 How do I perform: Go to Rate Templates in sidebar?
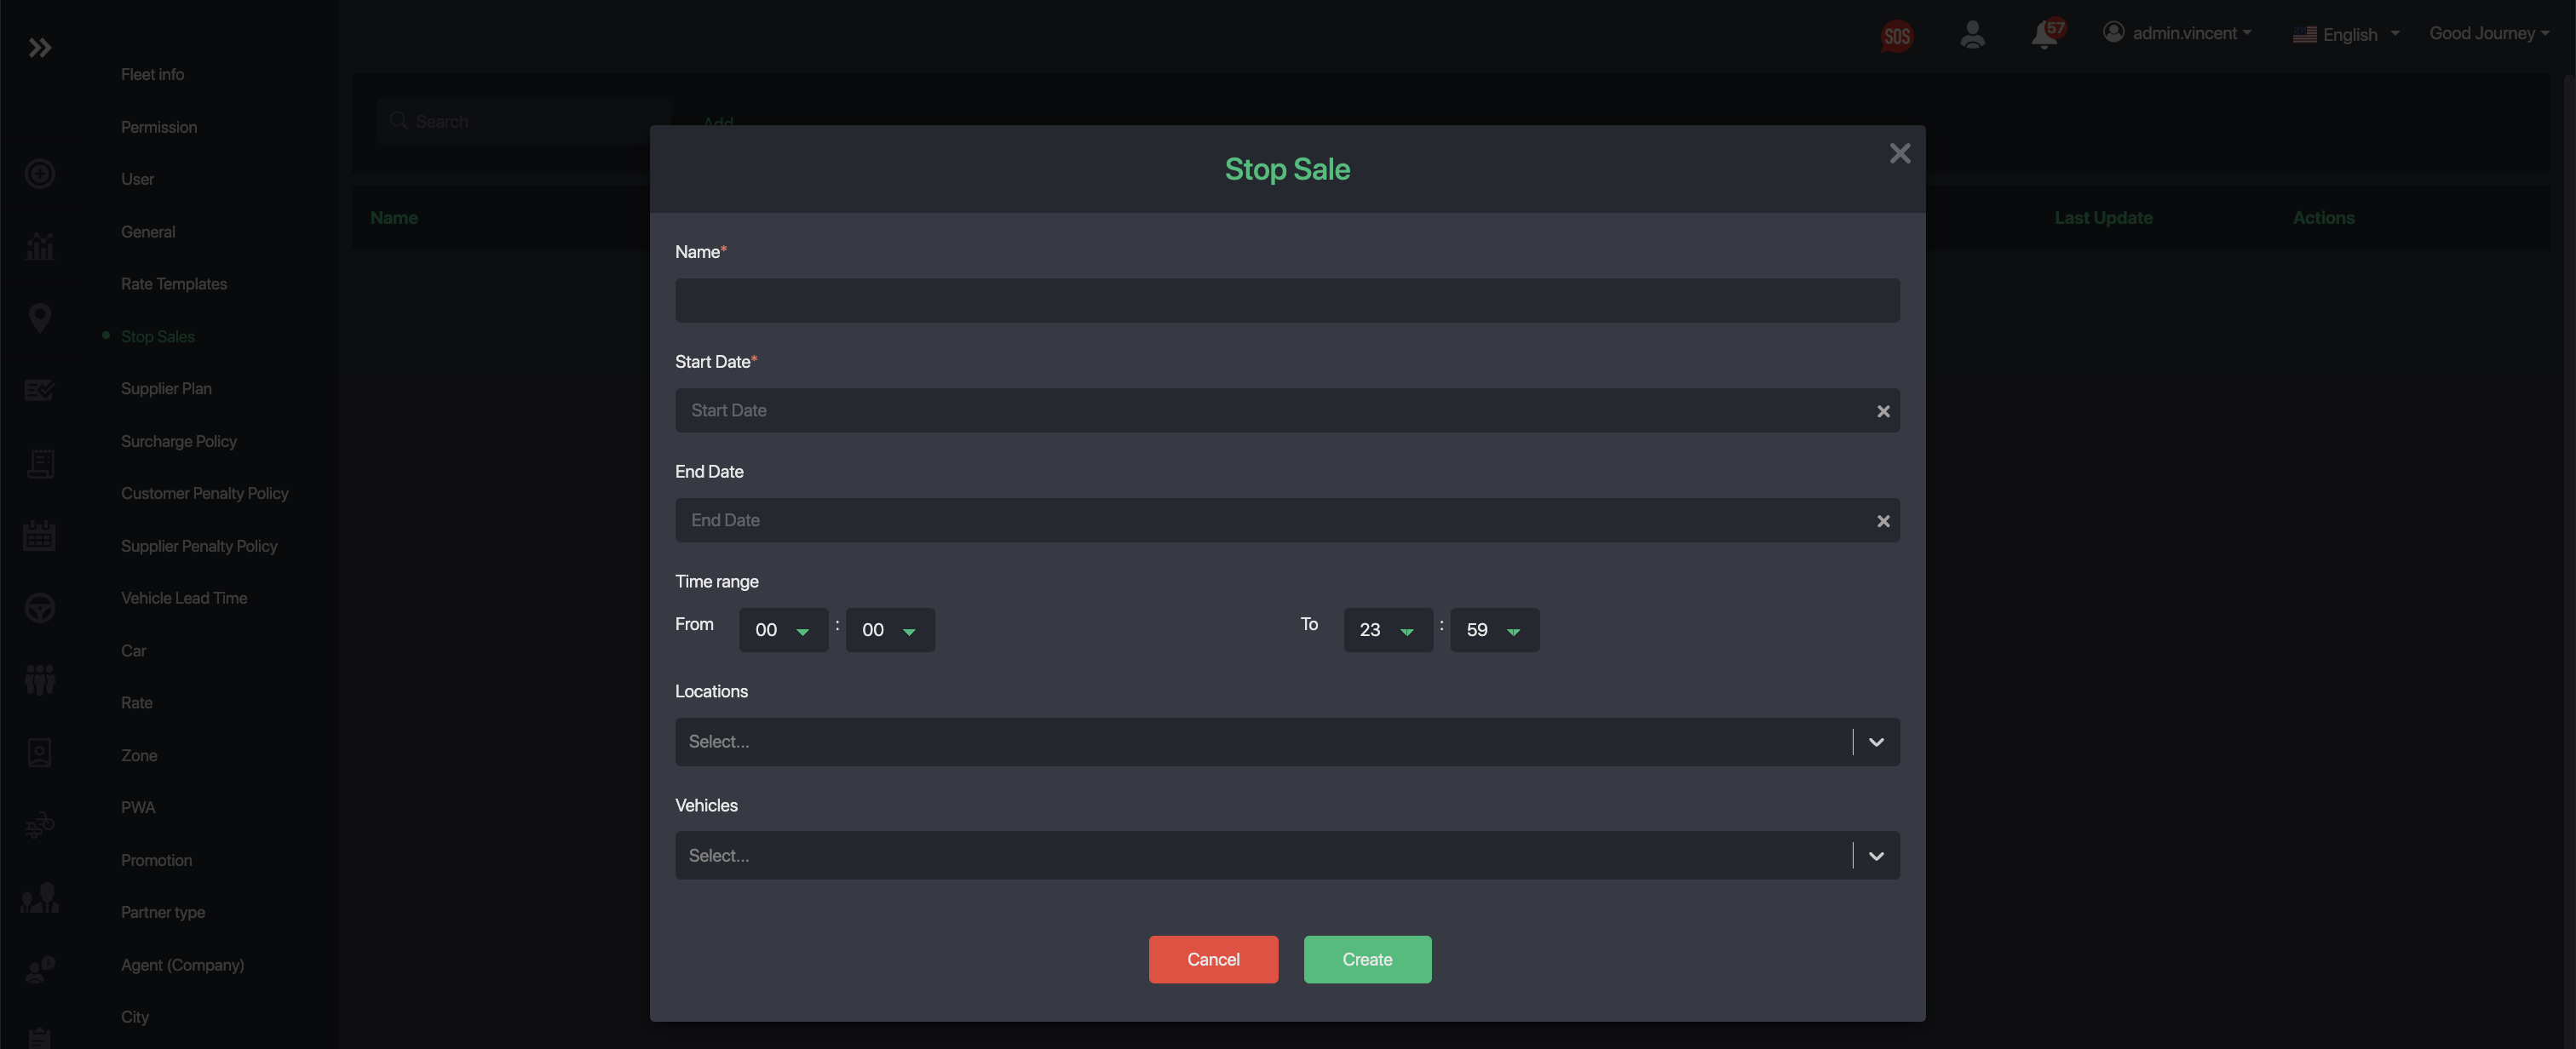coord(174,284)
